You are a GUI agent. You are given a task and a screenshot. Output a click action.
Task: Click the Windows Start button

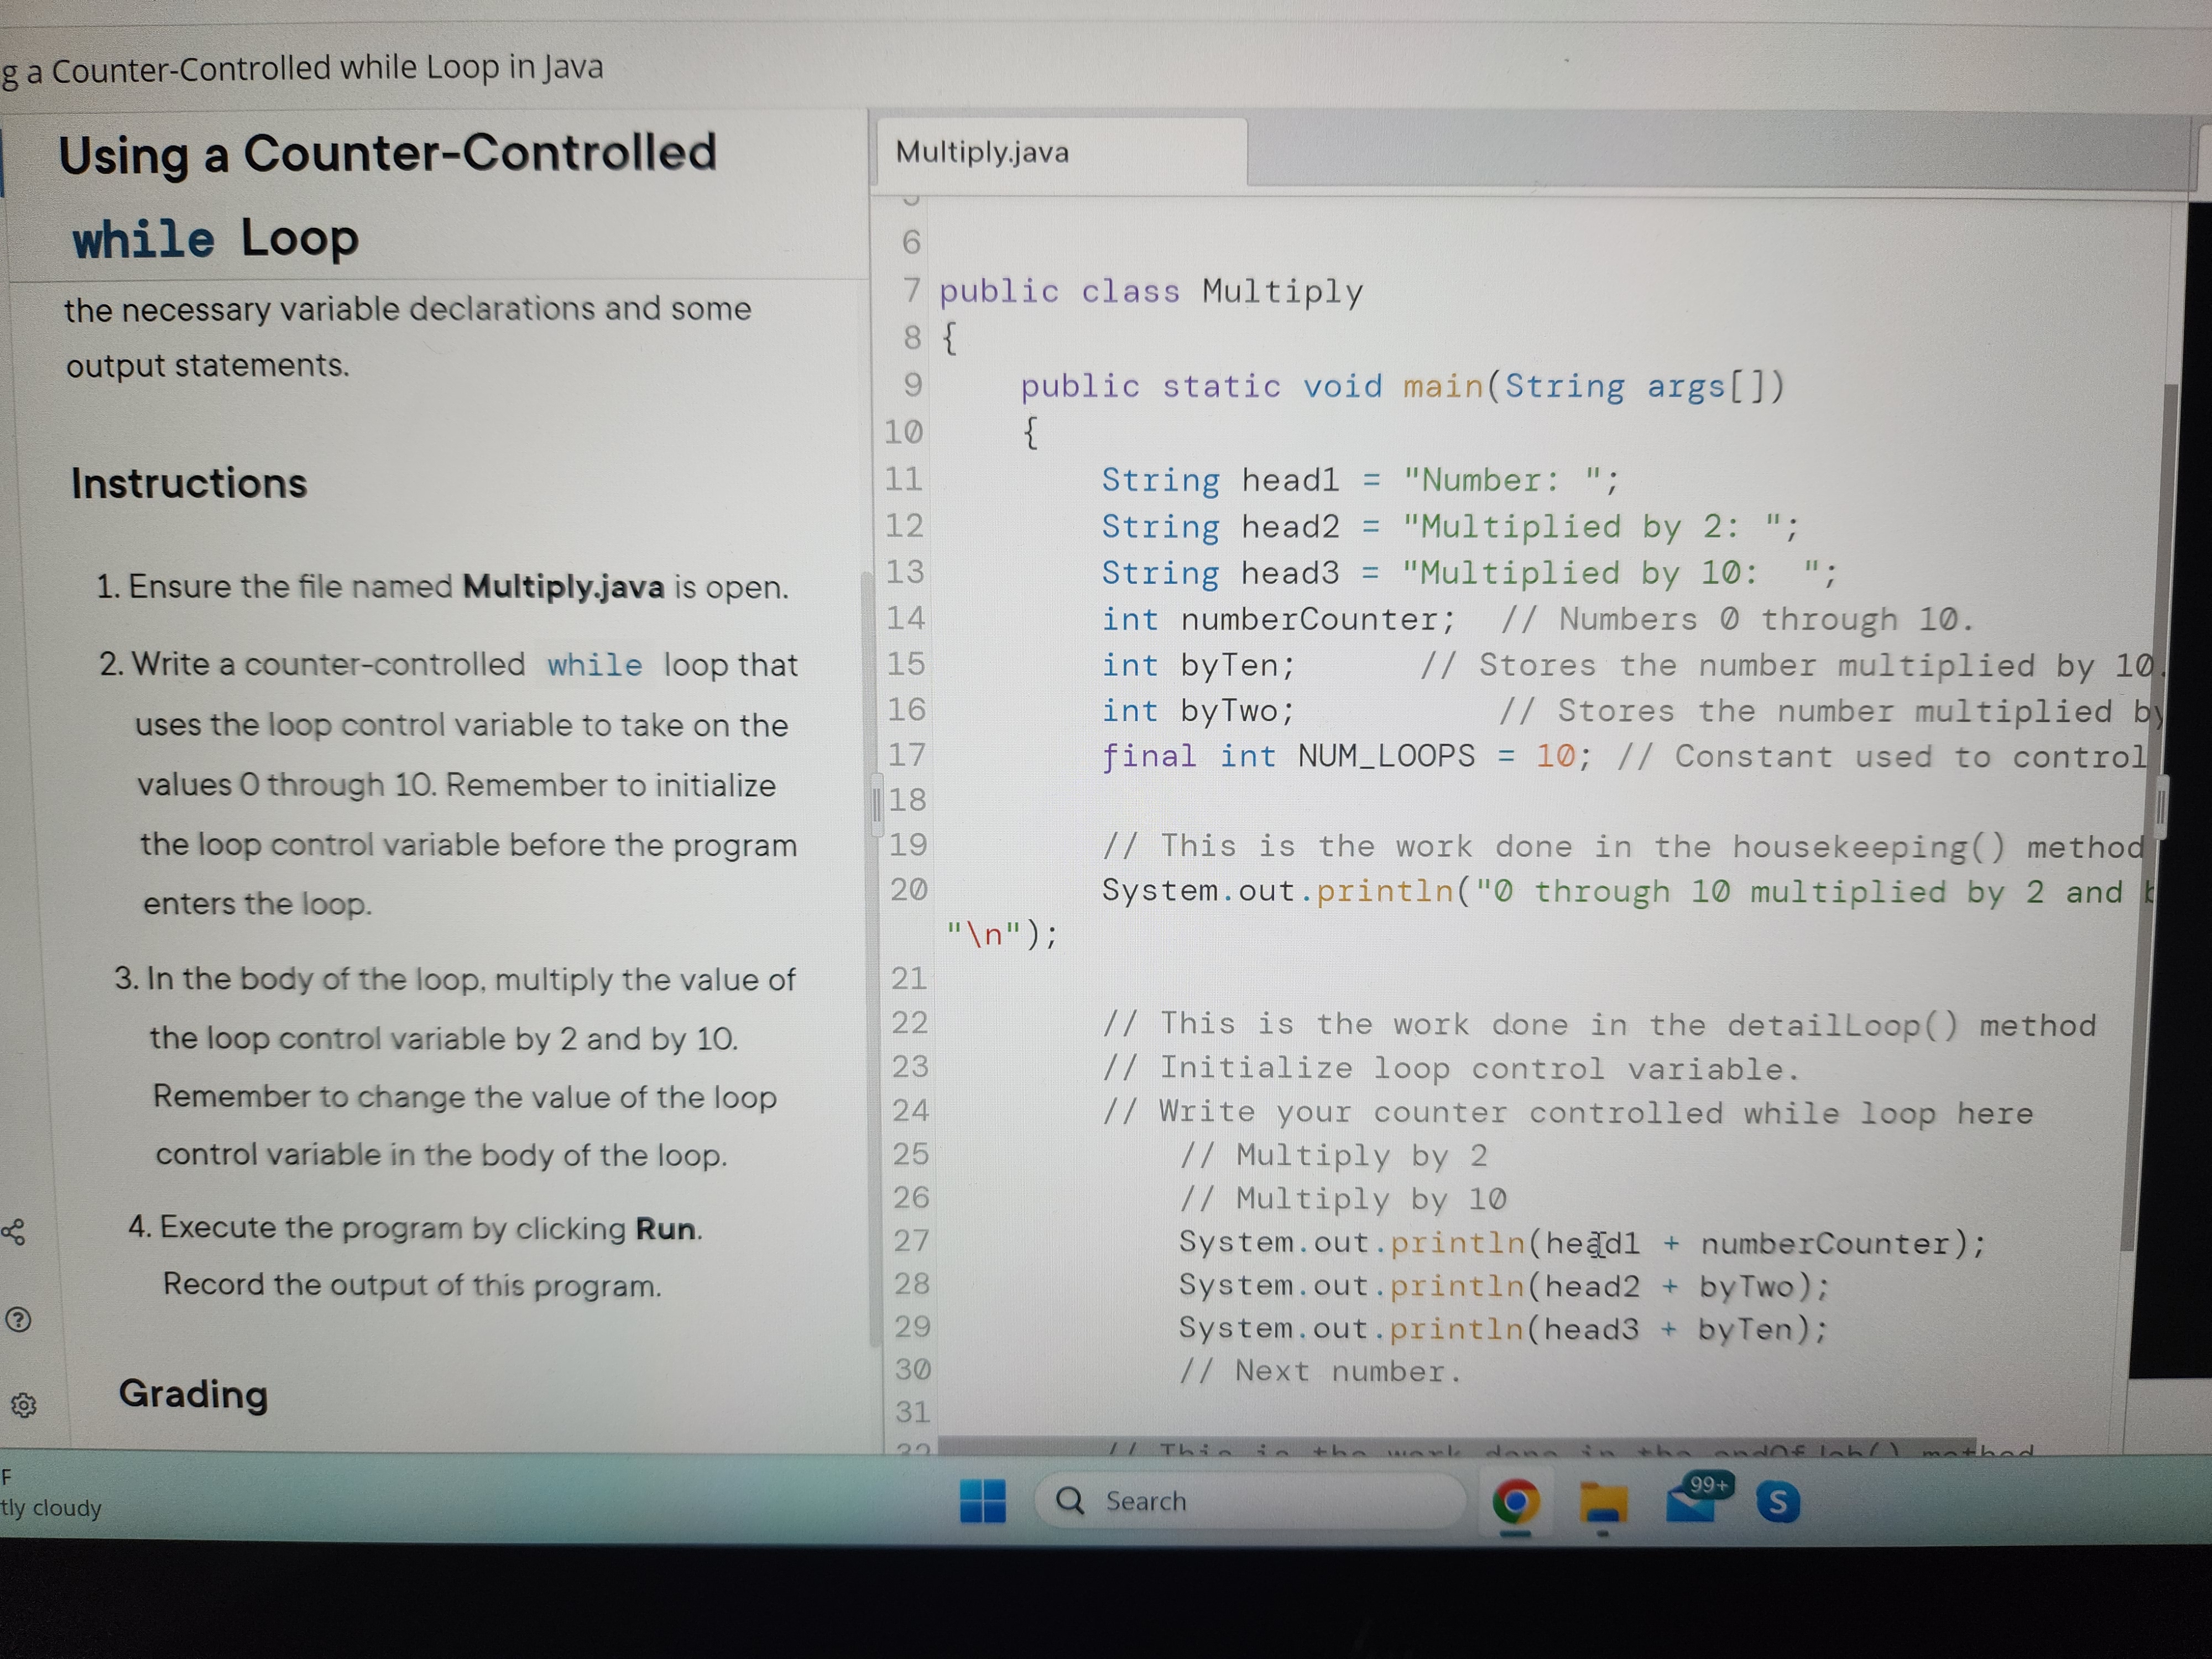pyautogui.click(x=983, y=1500)
